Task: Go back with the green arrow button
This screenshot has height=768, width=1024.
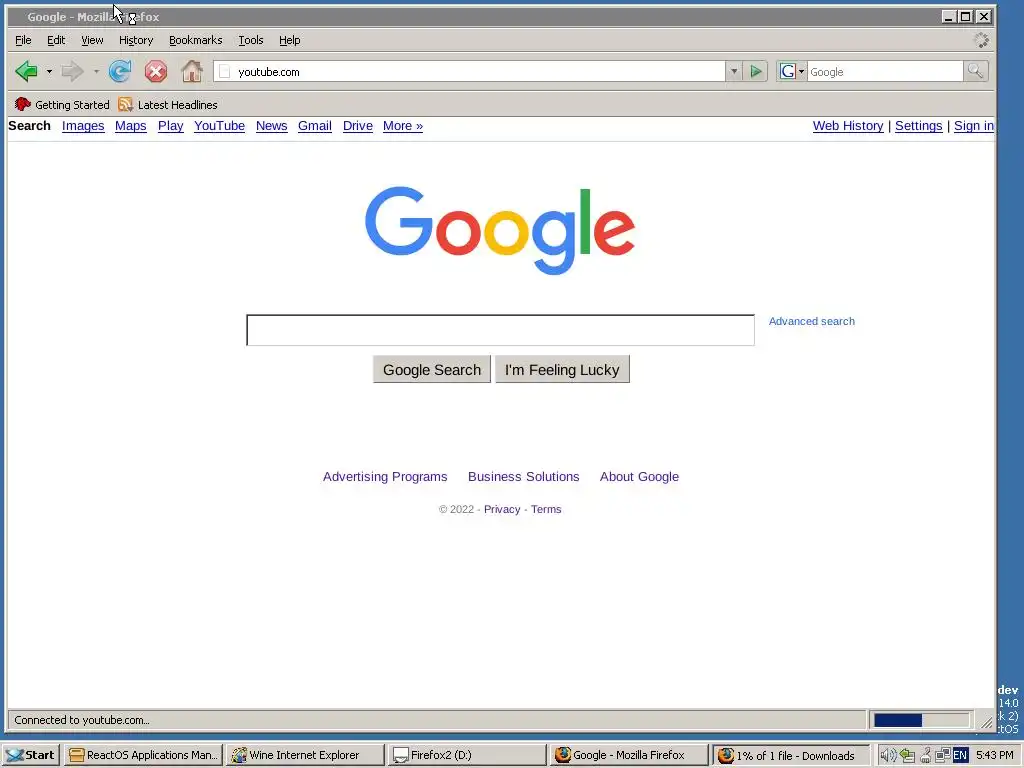Action: pos(26,71)
